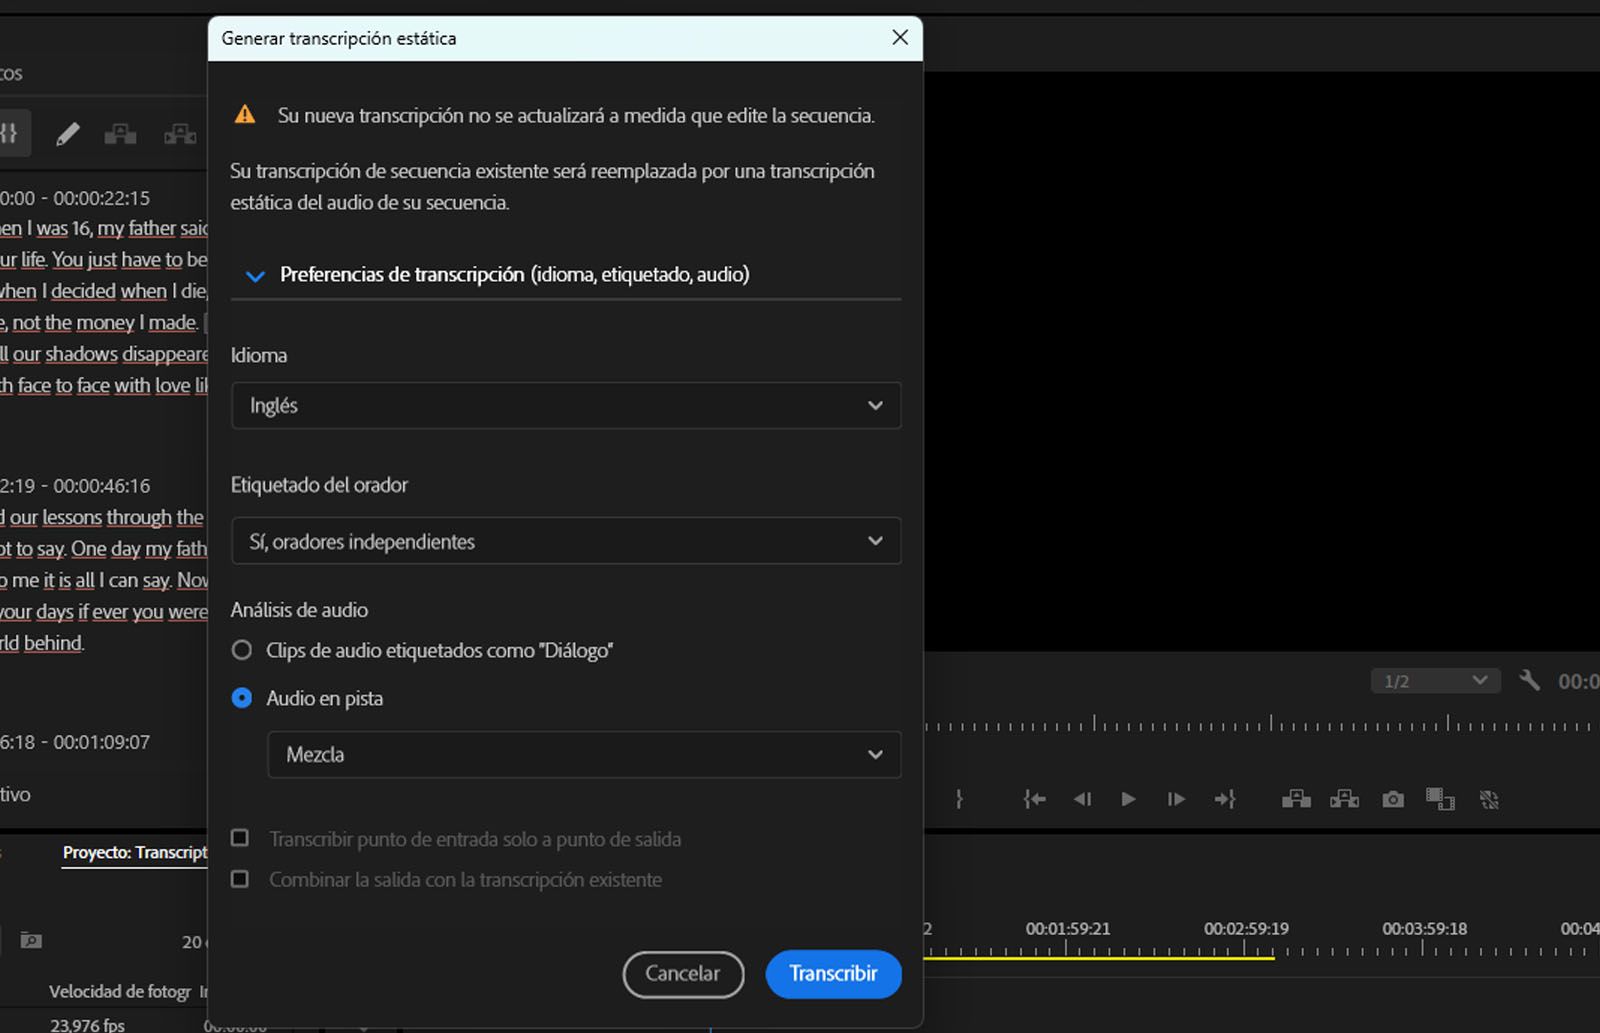Open the Idioma dropdown showing Inglés
This screenshot has width=1600, height=1033.
566,406
